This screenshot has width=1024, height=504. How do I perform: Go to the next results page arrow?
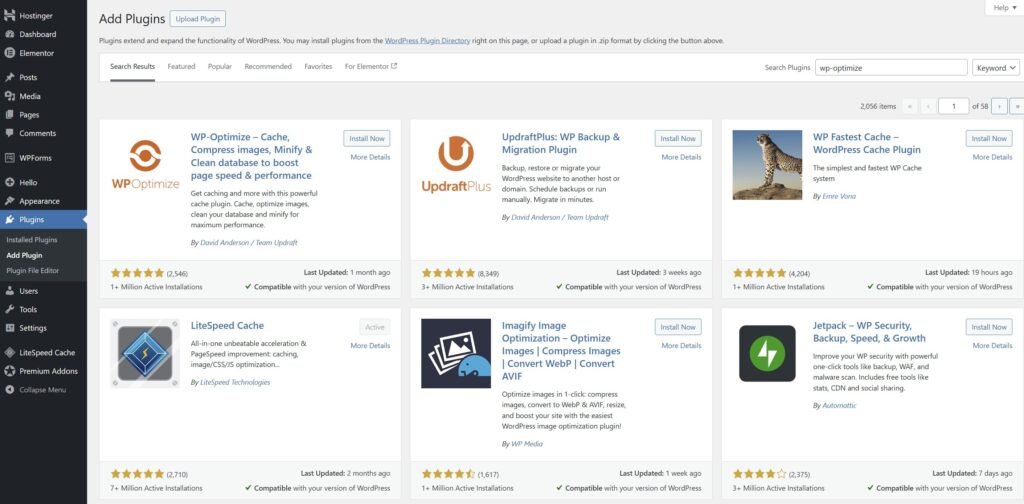[999, 106]
